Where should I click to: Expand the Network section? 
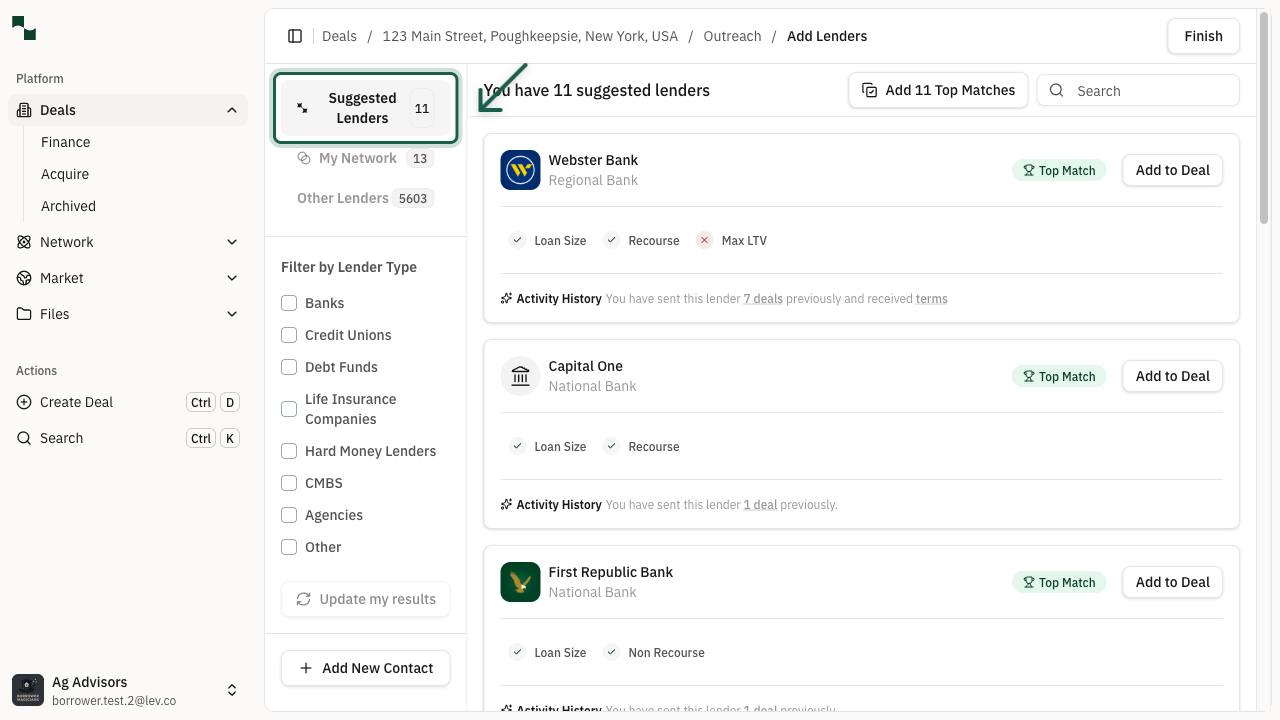(232, 242)
